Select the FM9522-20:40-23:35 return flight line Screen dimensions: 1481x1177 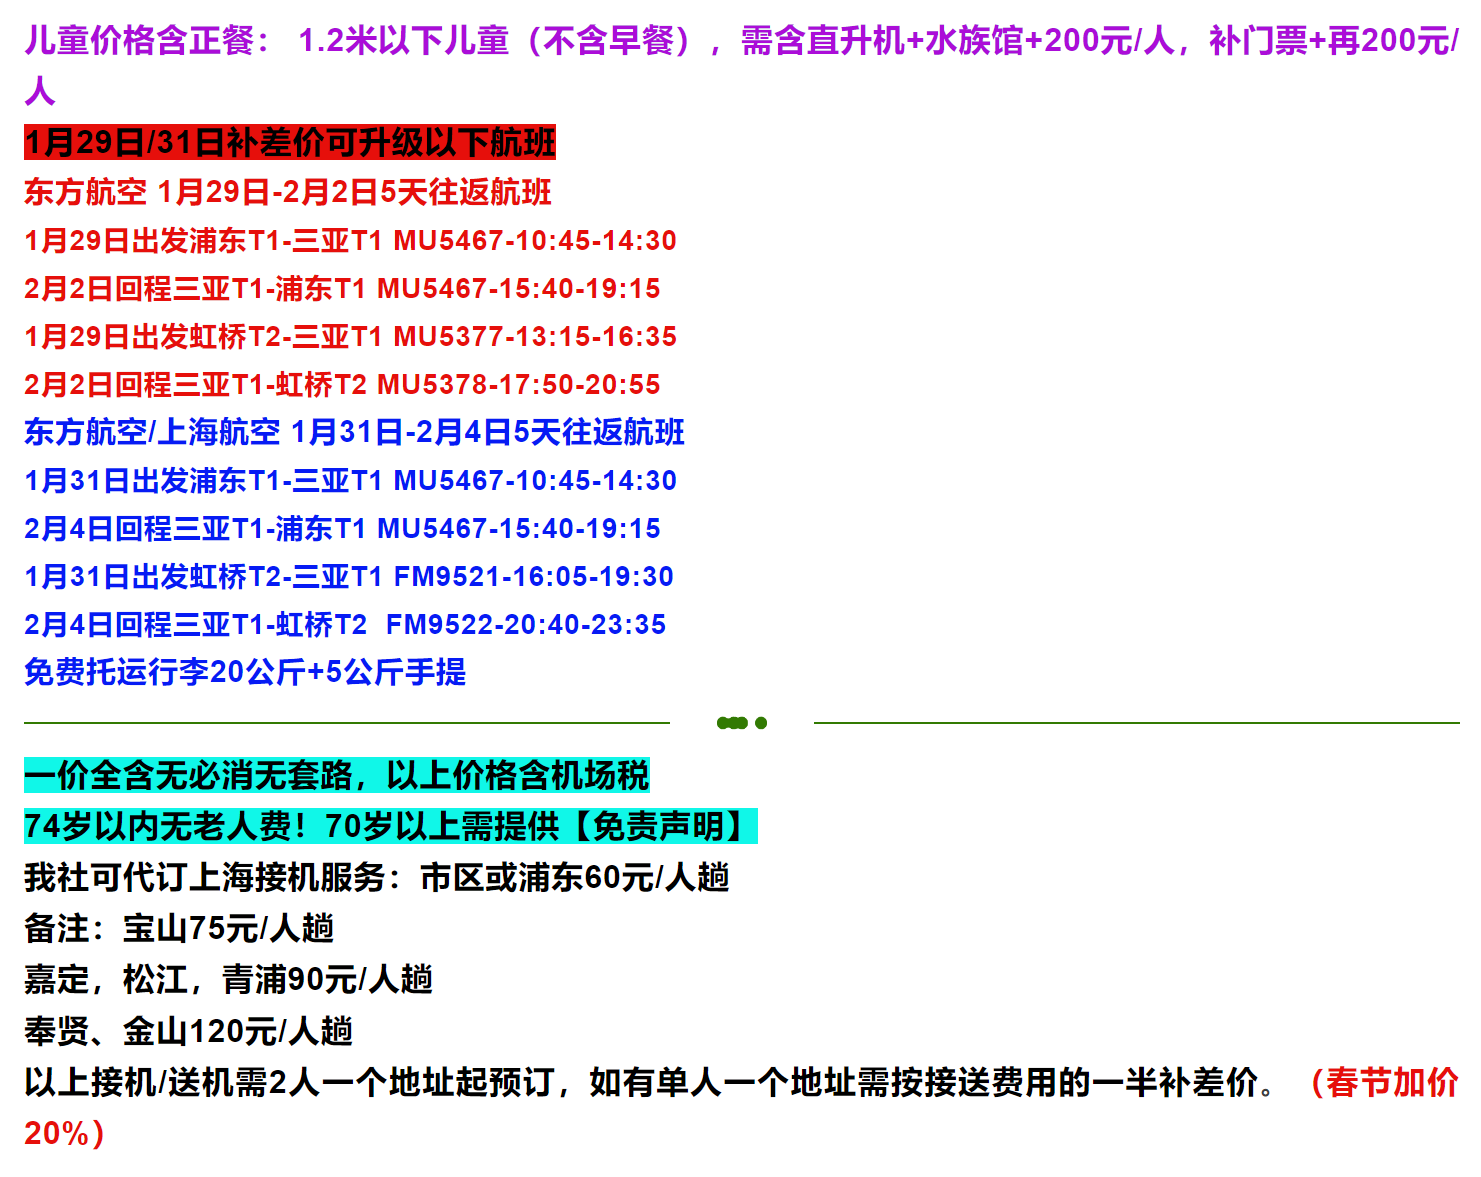pos(345,625)
